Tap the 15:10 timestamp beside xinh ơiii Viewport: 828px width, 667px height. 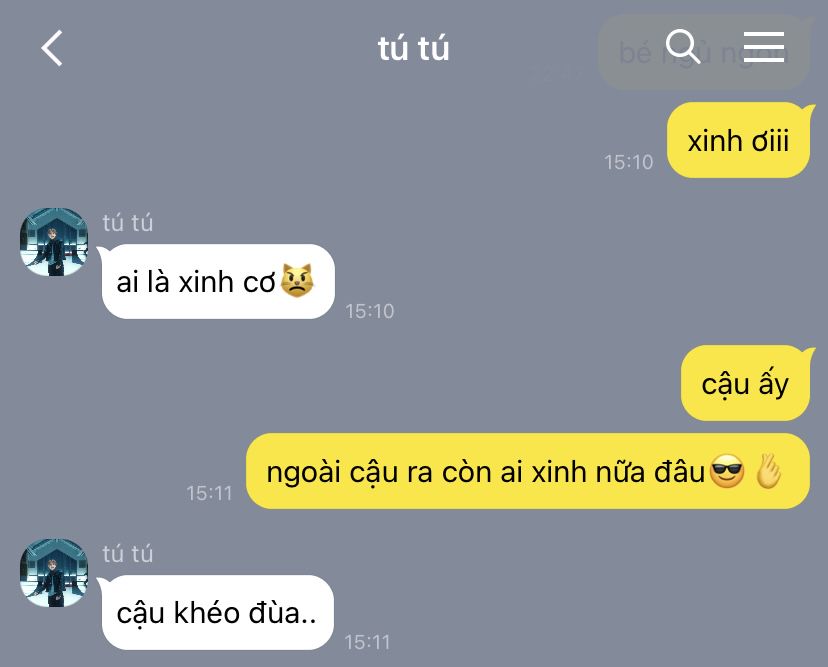[x=628, y=162]
